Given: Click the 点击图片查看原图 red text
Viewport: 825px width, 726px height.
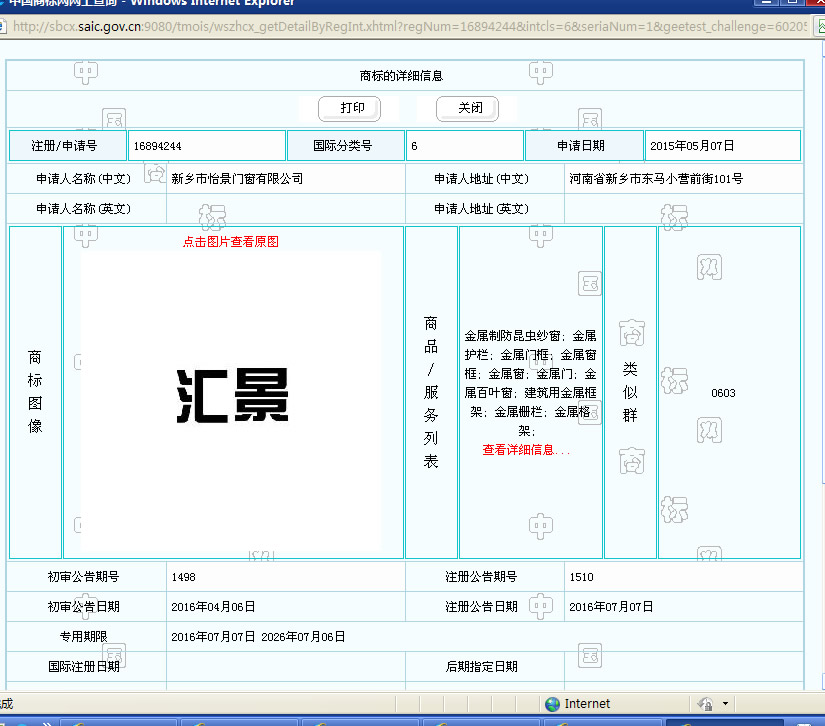Looking at the screenshot, I should coord(230,242).
